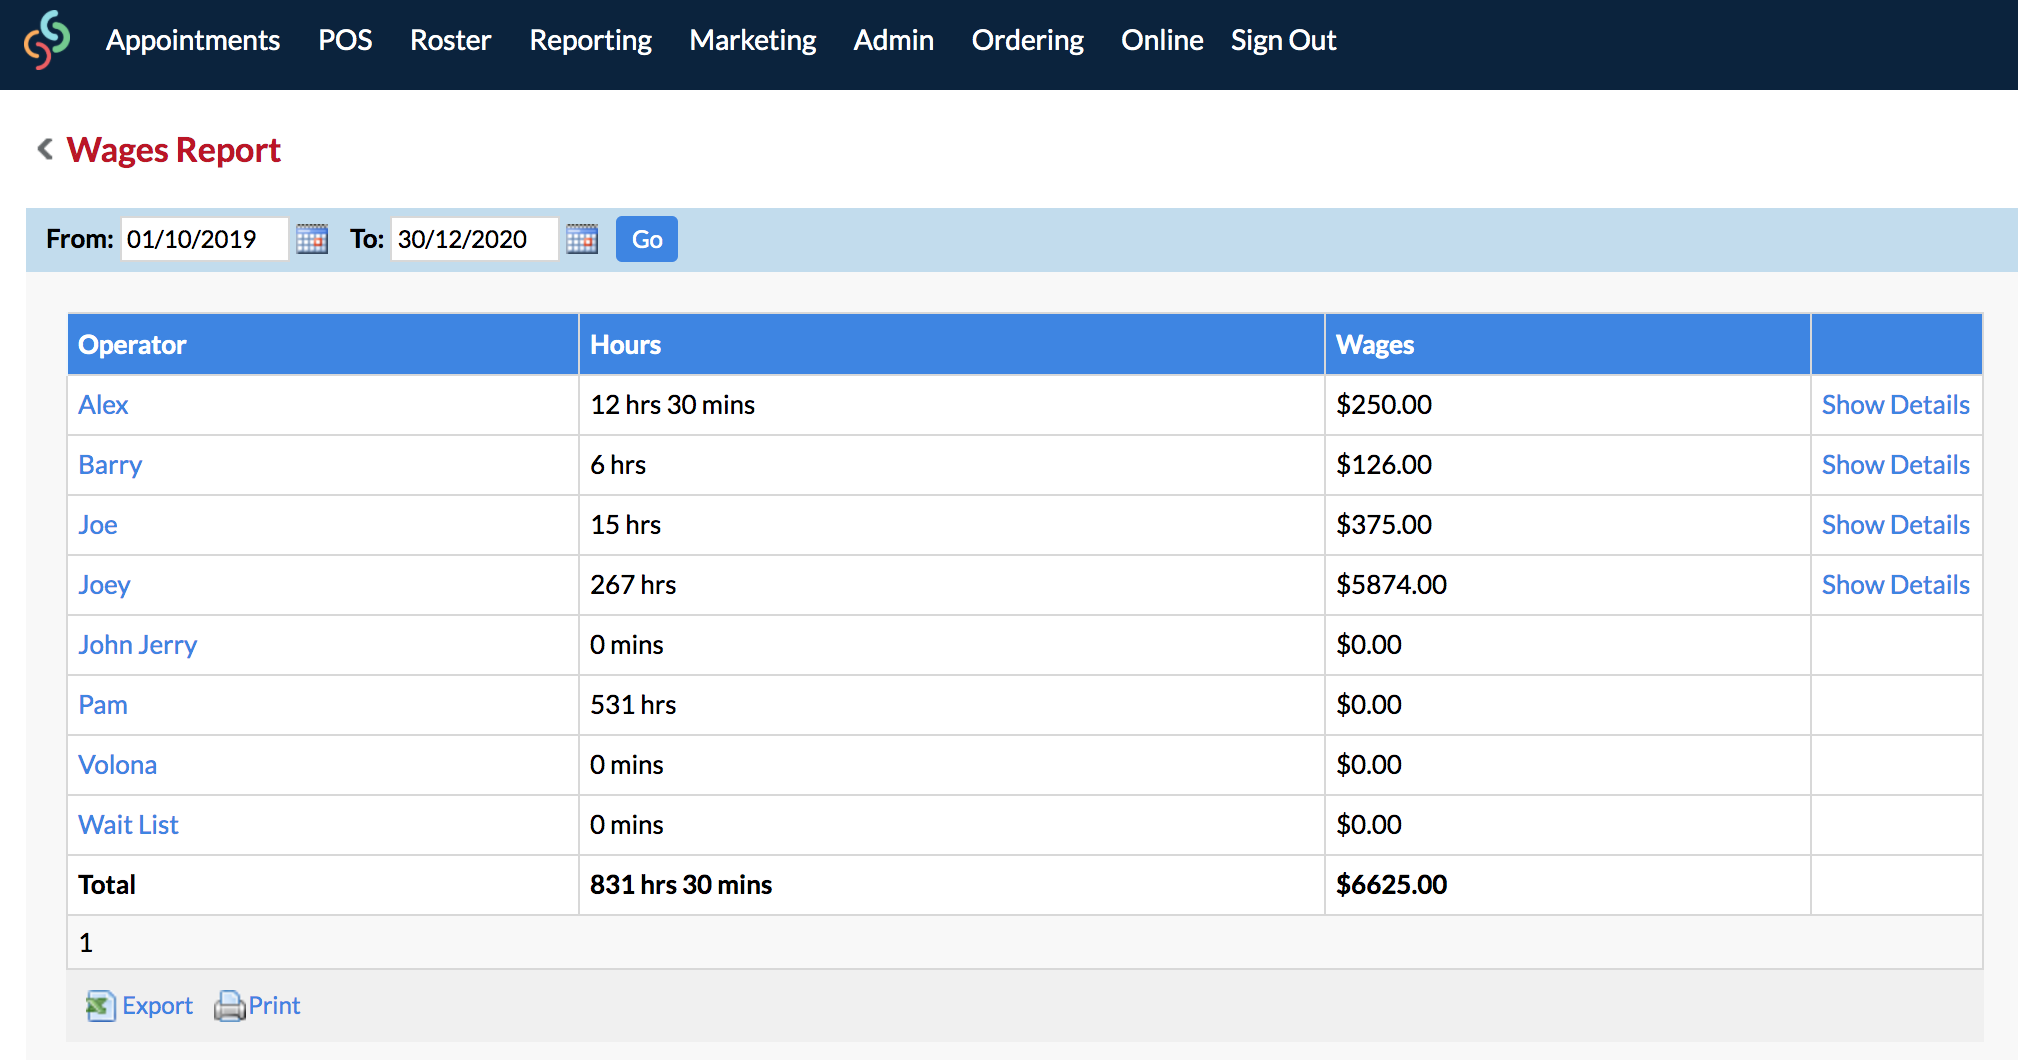Click the Total row label
Screen dimensions: 2018x1060
(x=107, y=885)
